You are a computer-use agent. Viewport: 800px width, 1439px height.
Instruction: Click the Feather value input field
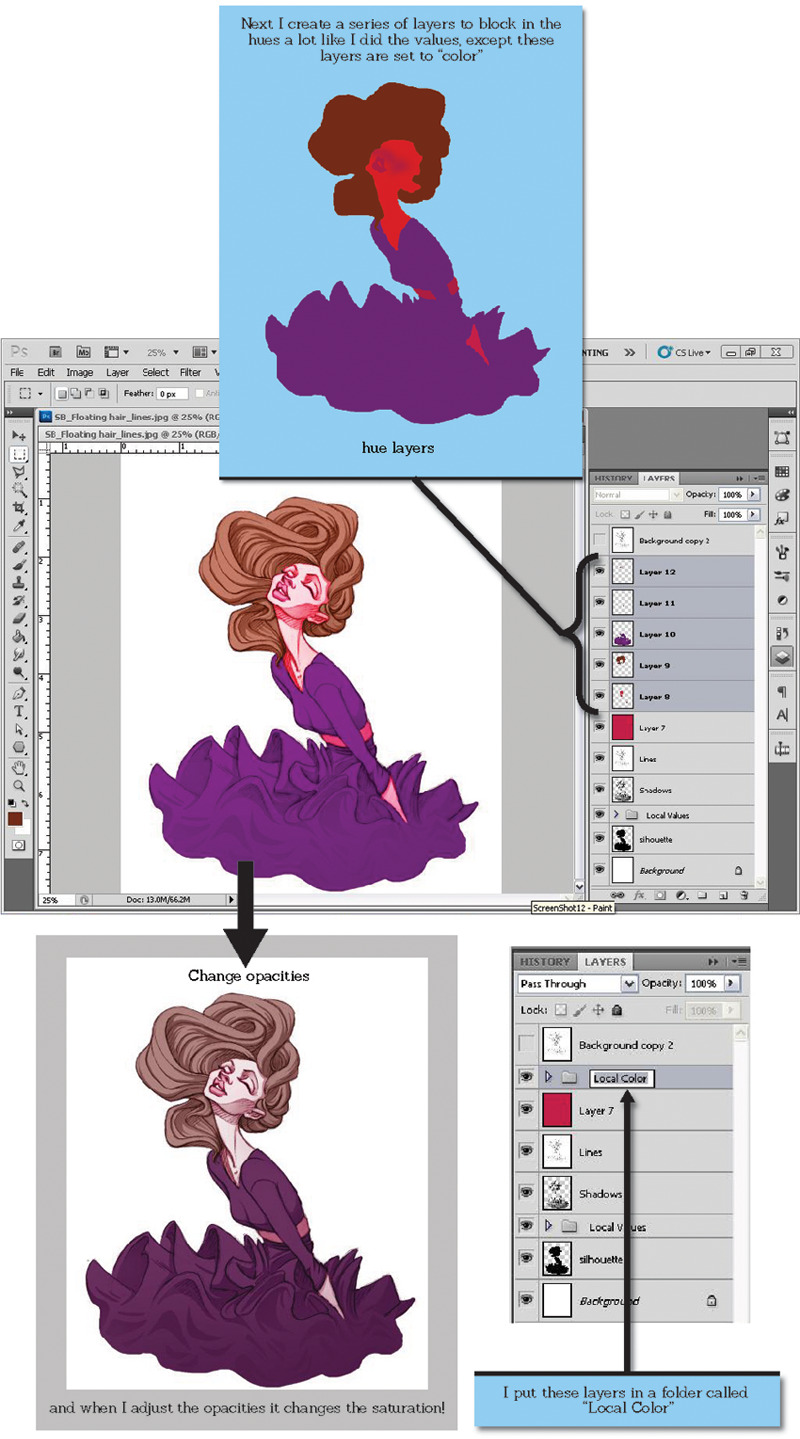171,394
